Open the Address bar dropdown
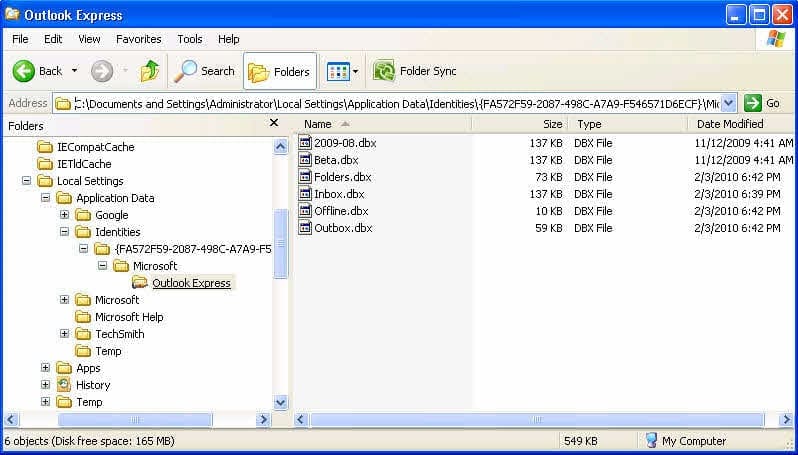Image resolution: width=798 pixels, height=455 pixels. [x=729, y=103]
